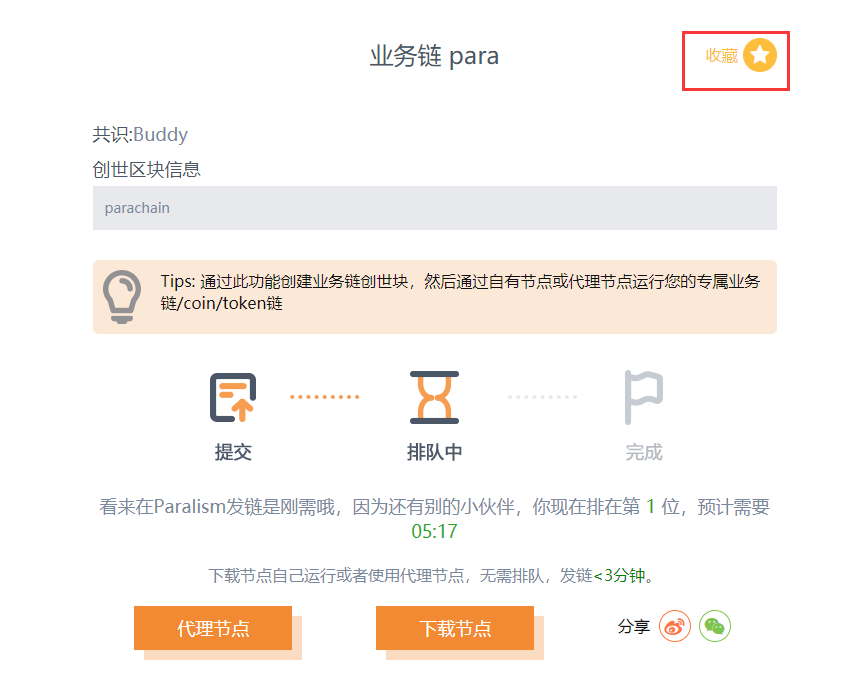The image size is (855, 679).
Task: Click the 代理节点 button
Action: pos(213,628)
